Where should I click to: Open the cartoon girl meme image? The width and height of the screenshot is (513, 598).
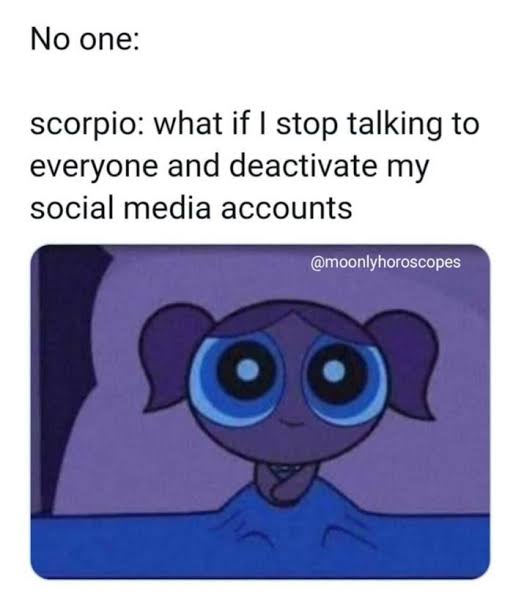[260, 412]
